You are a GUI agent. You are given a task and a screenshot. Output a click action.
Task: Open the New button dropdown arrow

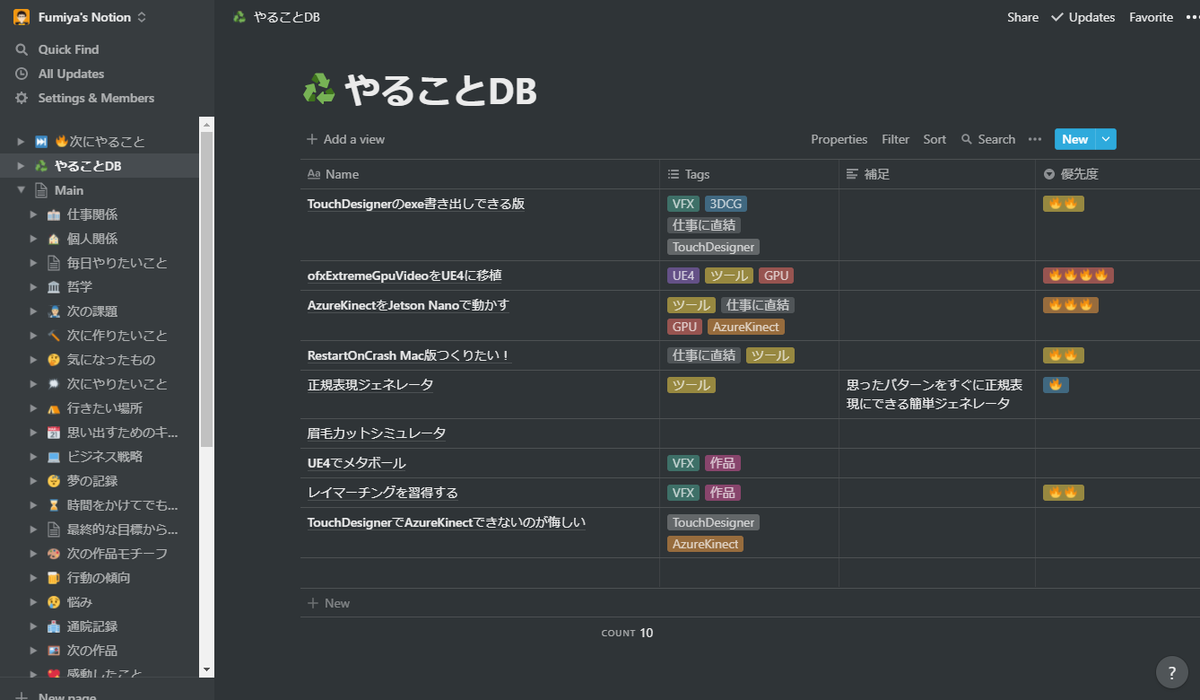click(x=1106, y=140)
